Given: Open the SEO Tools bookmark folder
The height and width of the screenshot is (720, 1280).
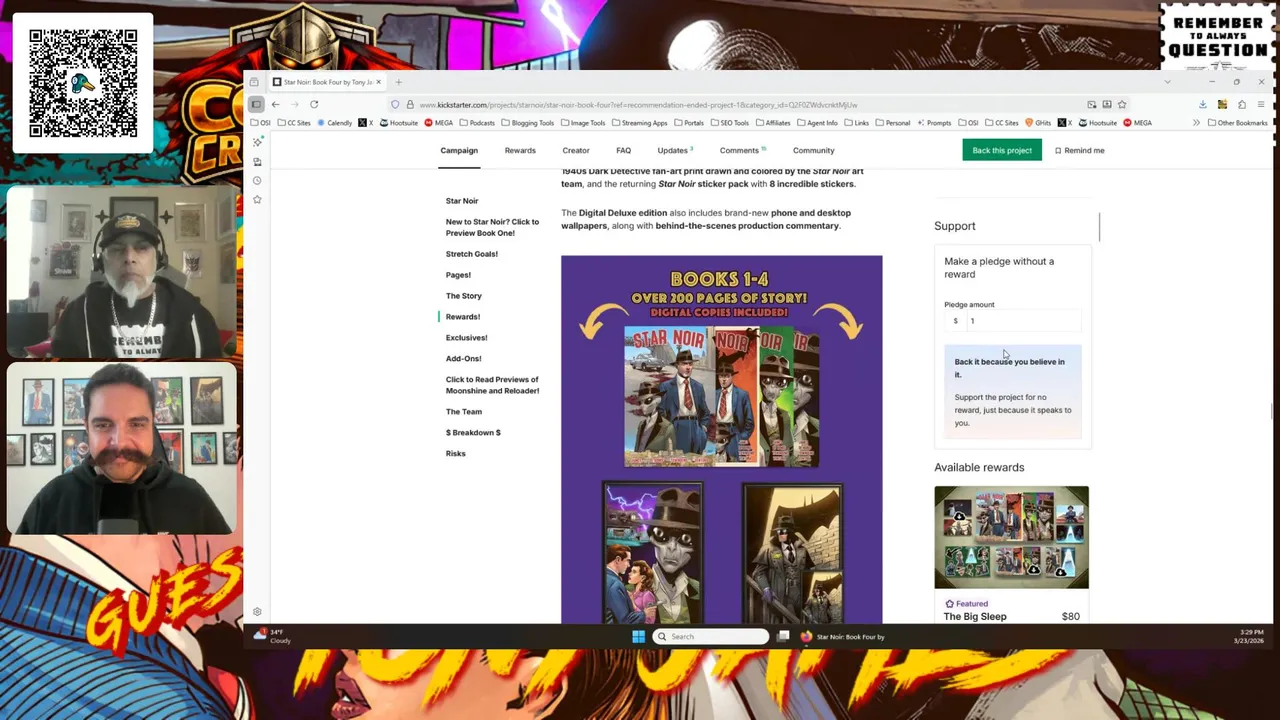Looking at the screenshot, I should click(729, 123).
